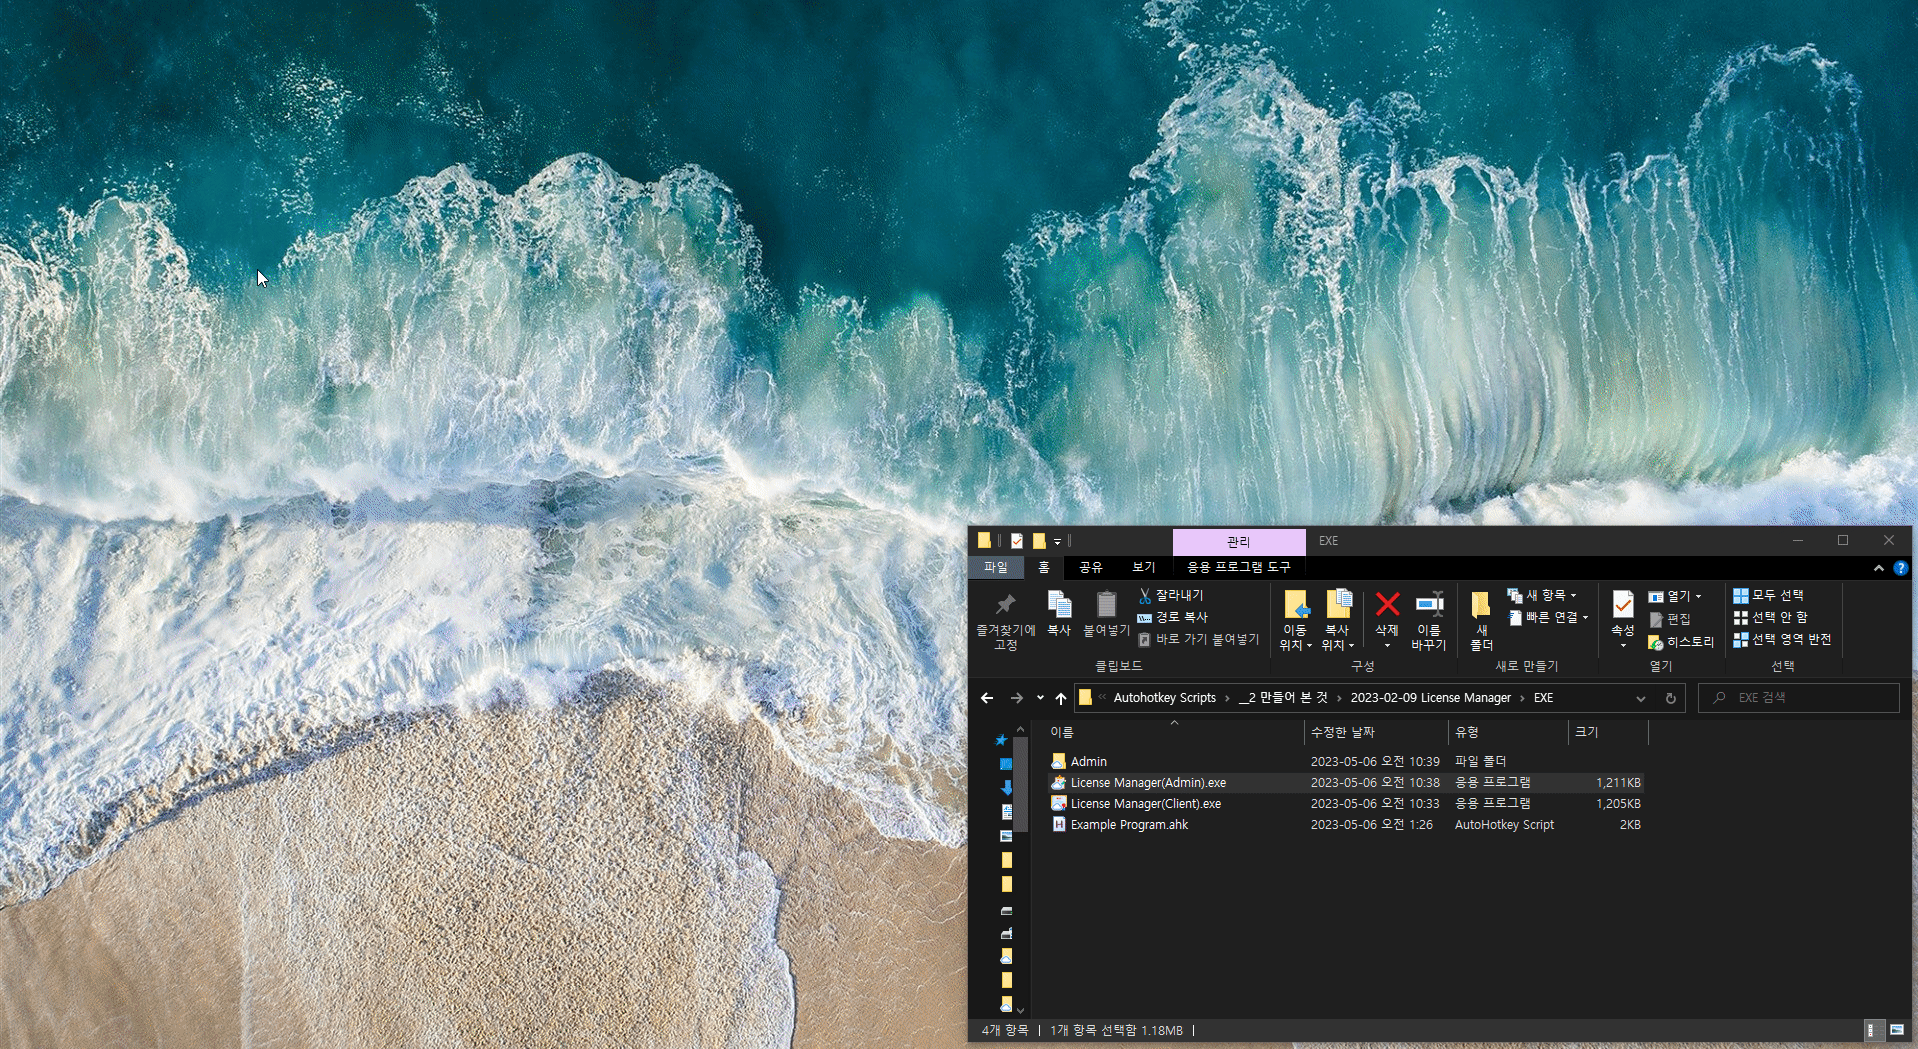Screen dimensions: 1918x1049
Task: Select the Admin folder
Action: coord(1088,762)
